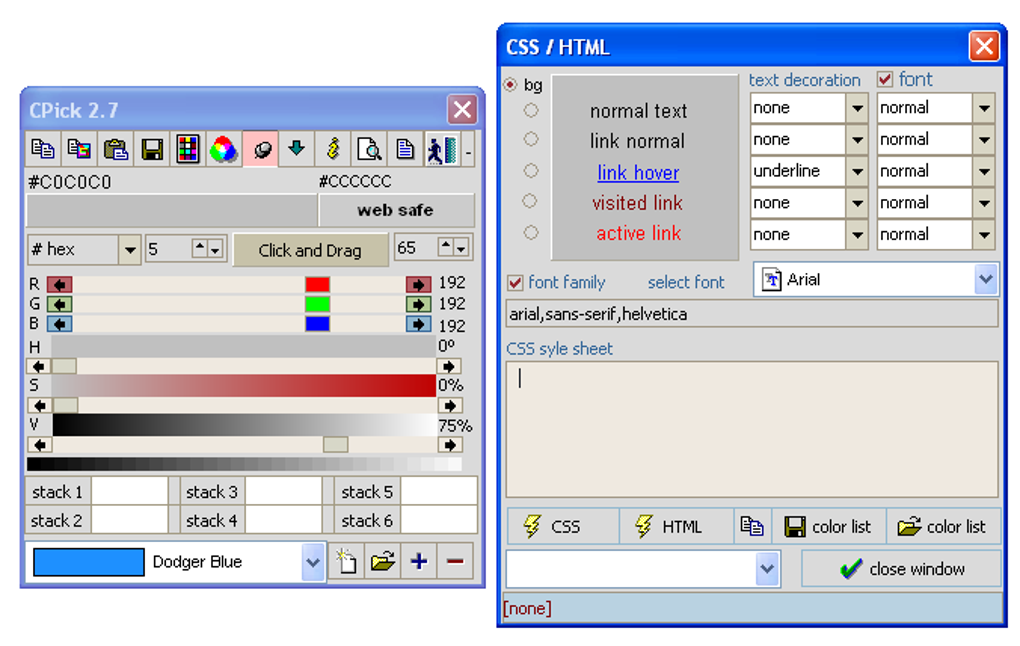Select the normal text radio button
1020x646 pixels.
(531, 111)
